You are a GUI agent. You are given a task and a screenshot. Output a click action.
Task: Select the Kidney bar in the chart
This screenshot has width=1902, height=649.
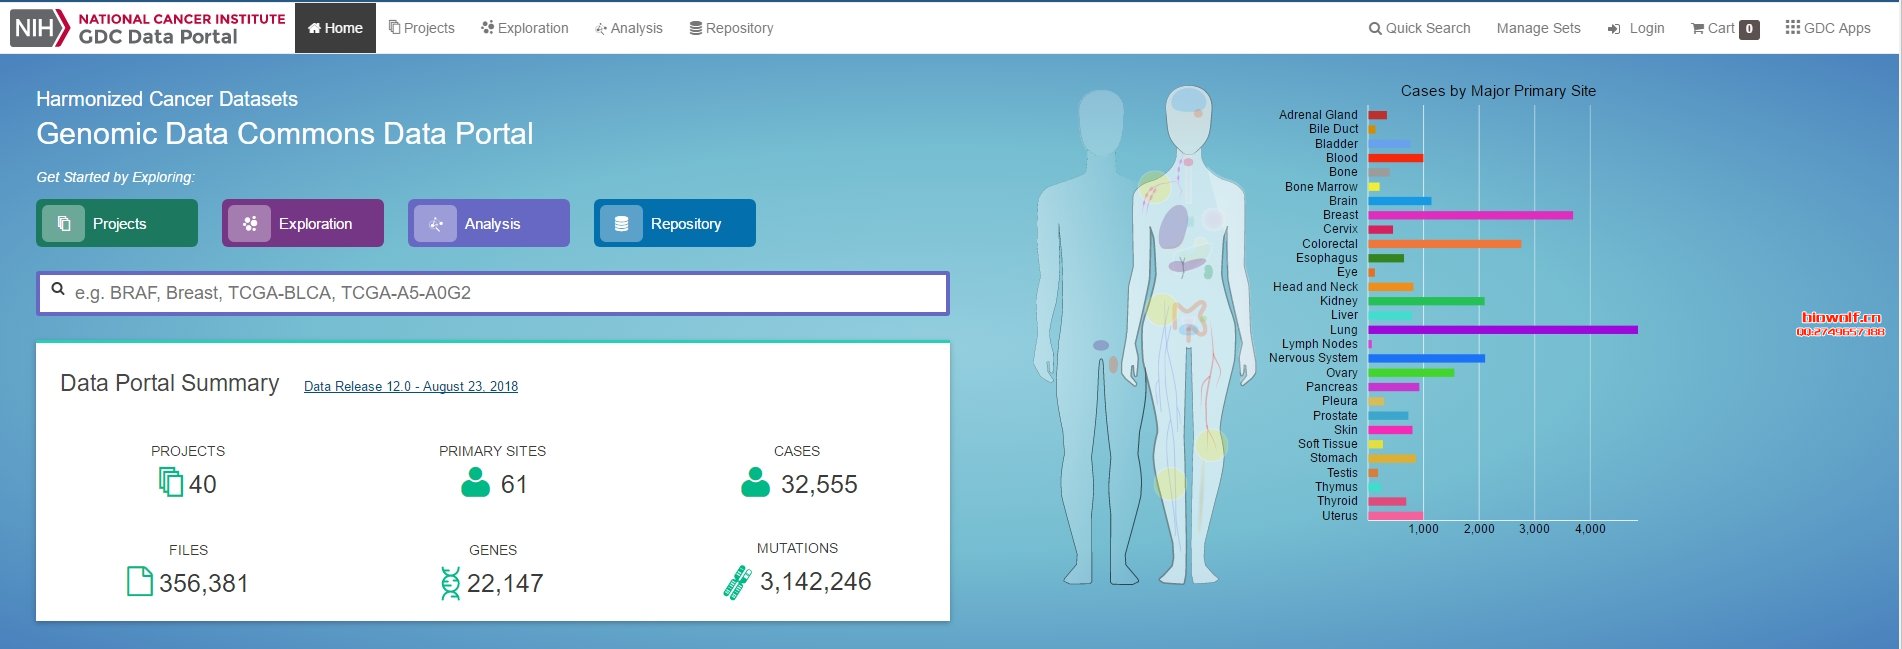click(1426, 301)
